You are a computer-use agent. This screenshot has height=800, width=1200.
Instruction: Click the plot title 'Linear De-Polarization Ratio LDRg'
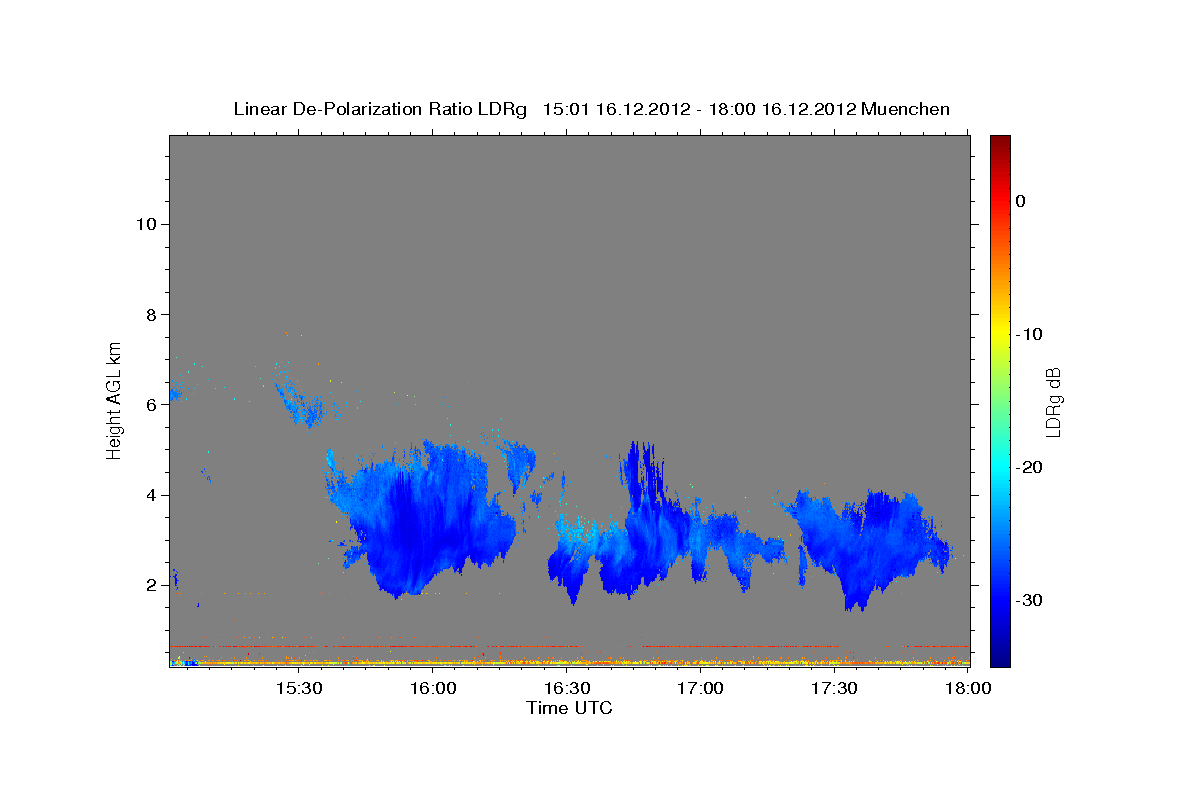(x=379, y=109)
